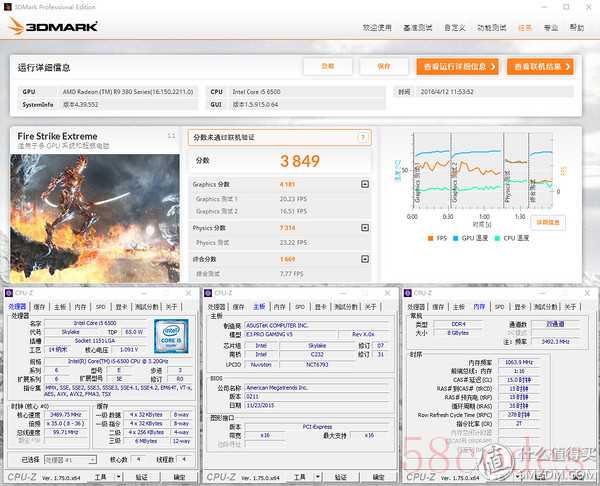This screenshot has width=600, height=486.
Task: Click the 保存 save result button
Action: (x=384, y=67)
